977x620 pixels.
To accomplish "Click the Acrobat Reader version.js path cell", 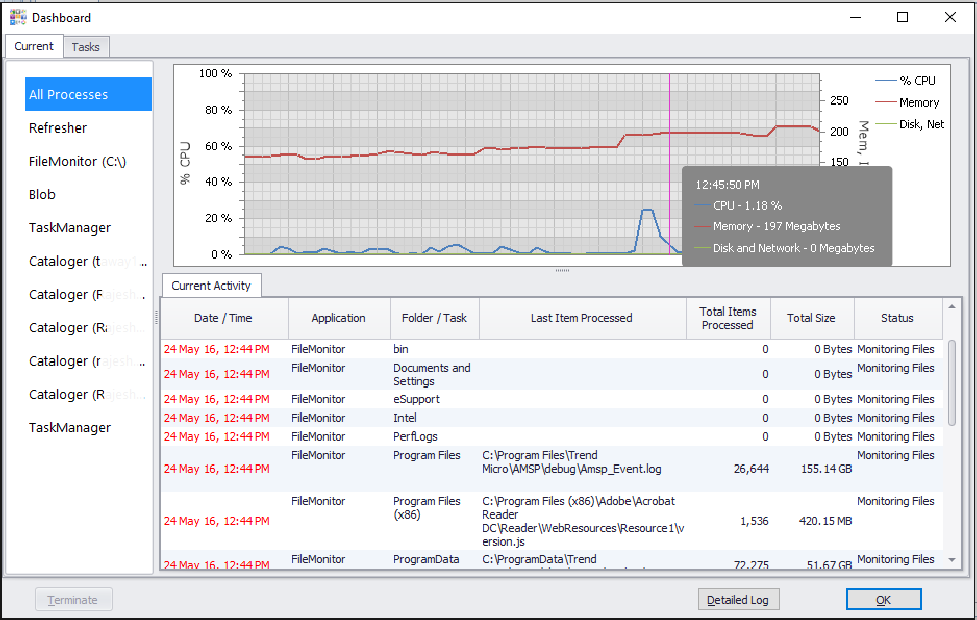I will point(582,522).
